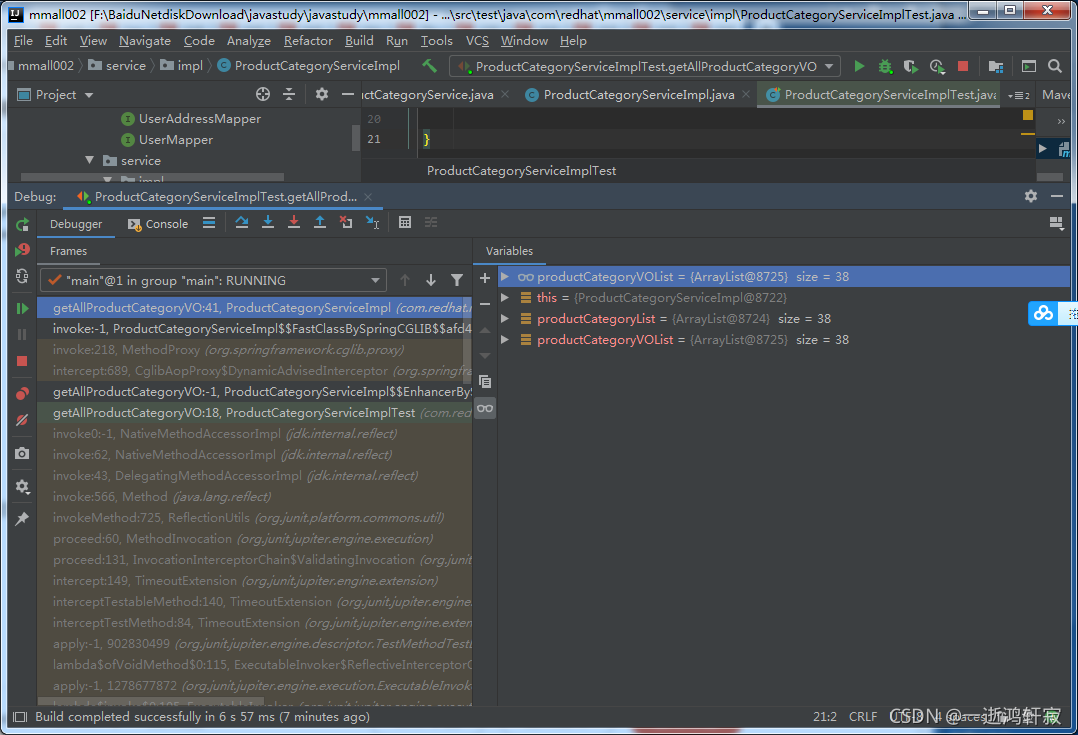The width and height of the screenshot is (1078, 735).
Task: Open debug tool window settings gear
Action: tap(1031, 196)
